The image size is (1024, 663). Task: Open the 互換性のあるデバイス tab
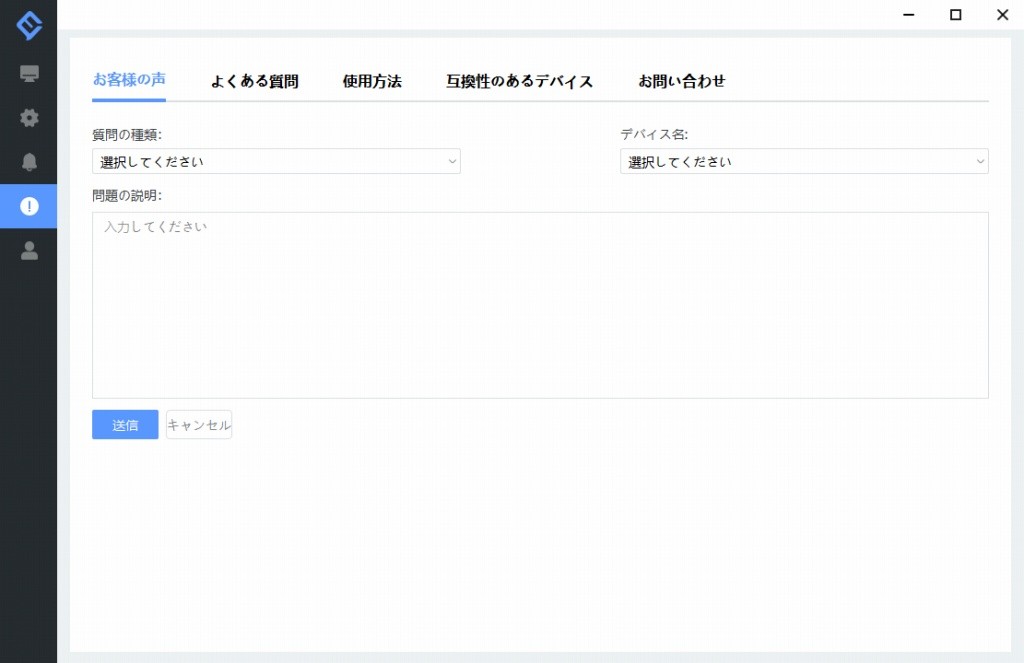tap(519, 81)
